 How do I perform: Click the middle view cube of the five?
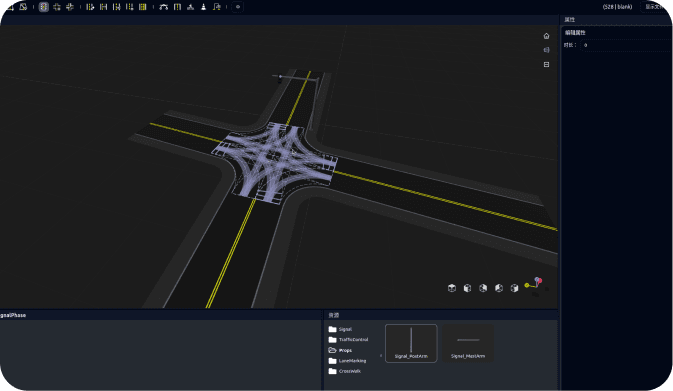[483, 288]
